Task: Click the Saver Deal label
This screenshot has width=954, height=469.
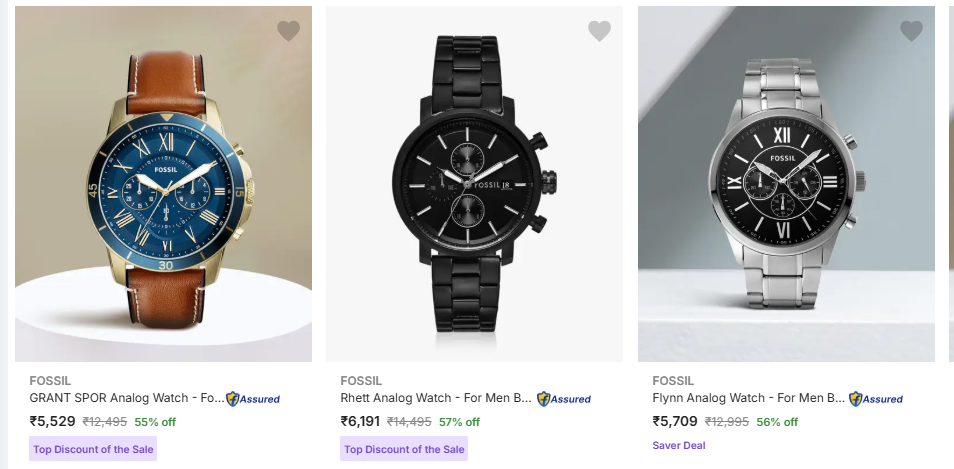Action: (x=679, y=445)
